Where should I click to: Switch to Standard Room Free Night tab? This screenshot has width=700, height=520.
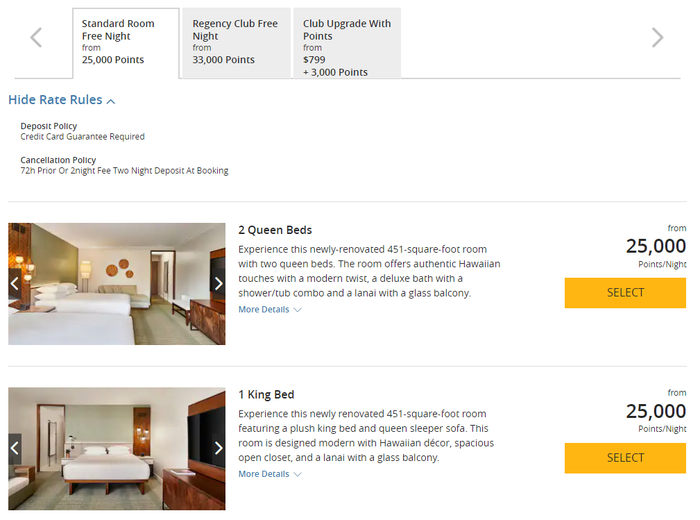pos(126,43)
